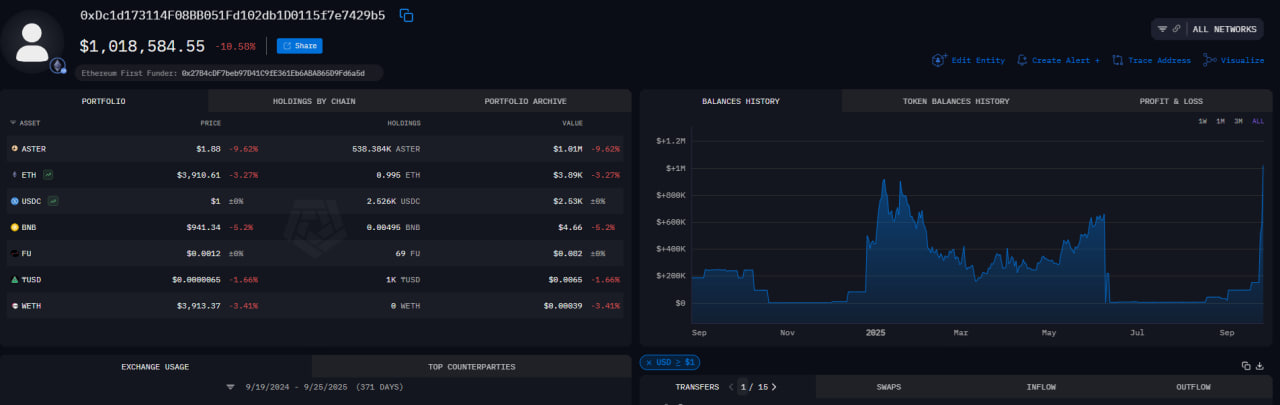Go to the next transfers page
The width and height of the screenshot is (1280, 405).
[774, 387]
